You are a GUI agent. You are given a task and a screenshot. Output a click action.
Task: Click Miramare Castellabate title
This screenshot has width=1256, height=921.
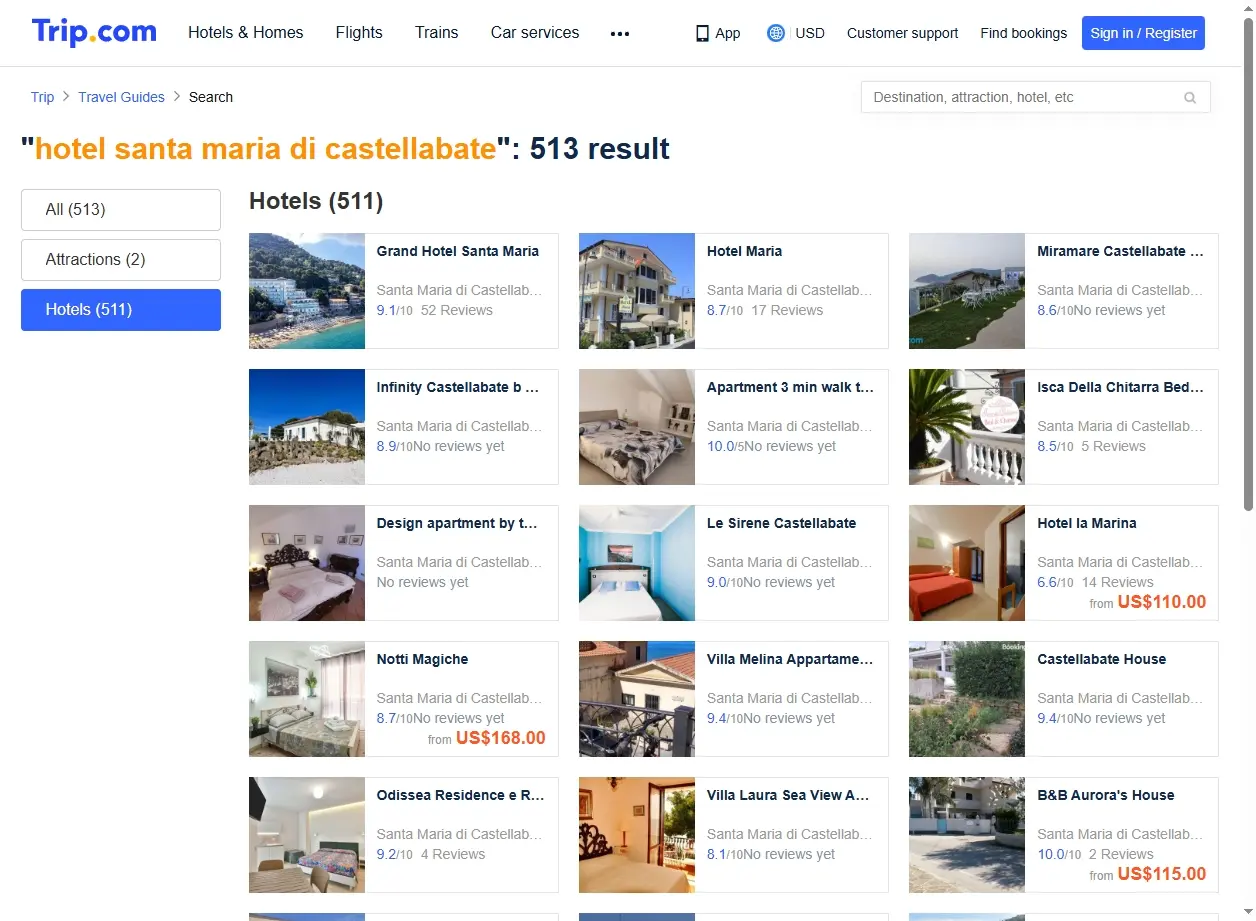(x=1121, y=251)
